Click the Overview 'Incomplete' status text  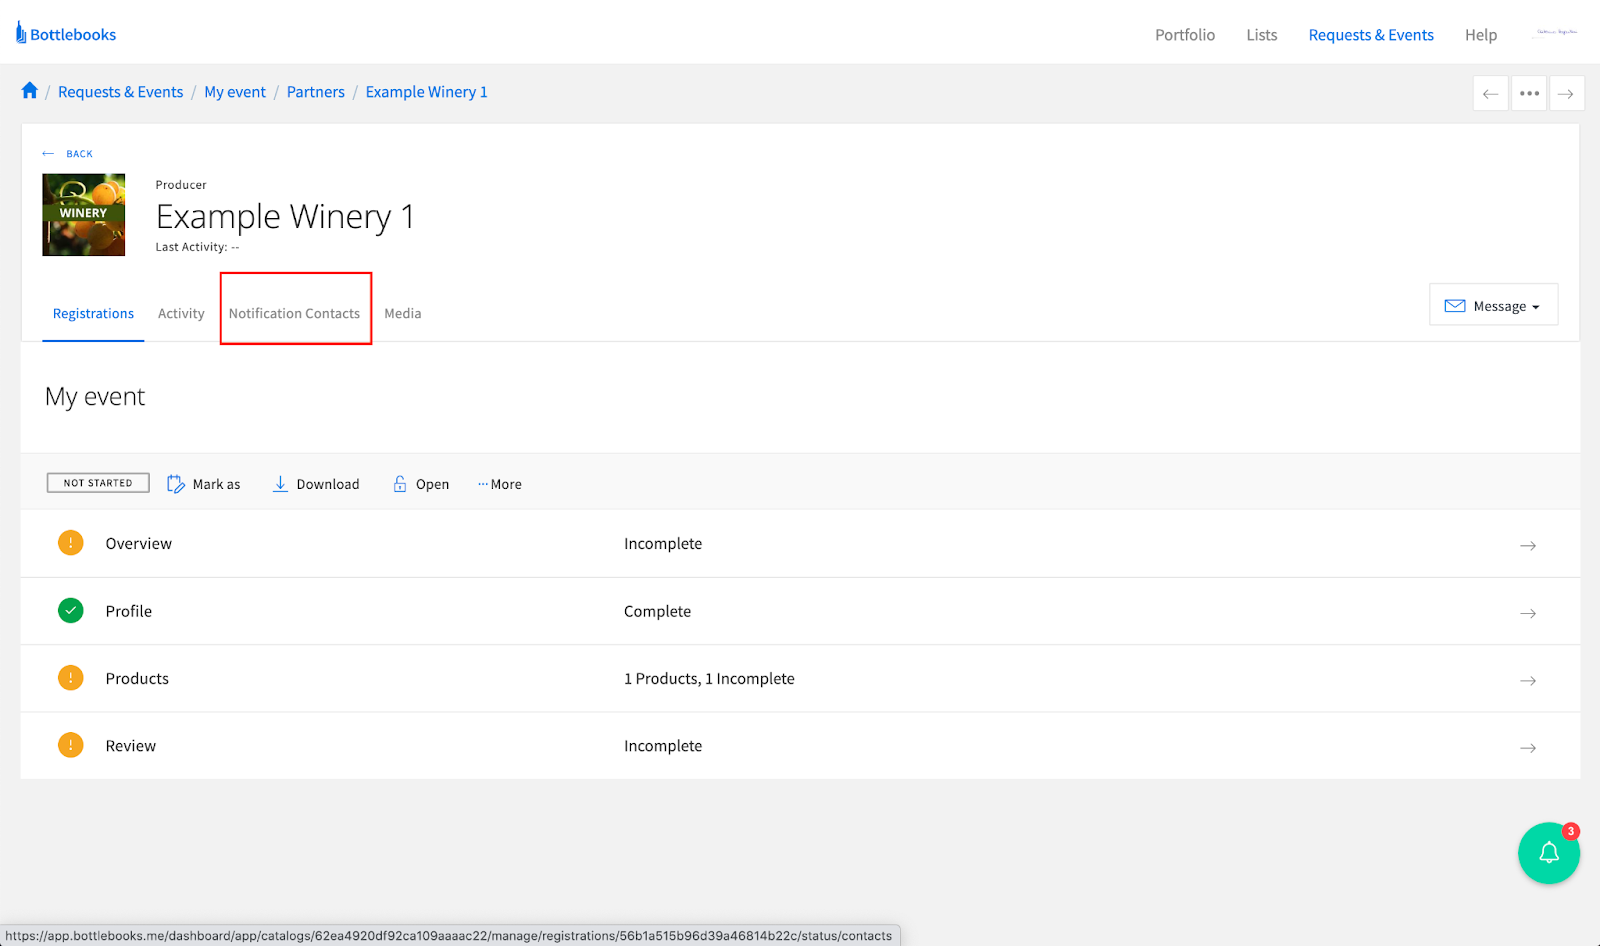coord(663,544)
